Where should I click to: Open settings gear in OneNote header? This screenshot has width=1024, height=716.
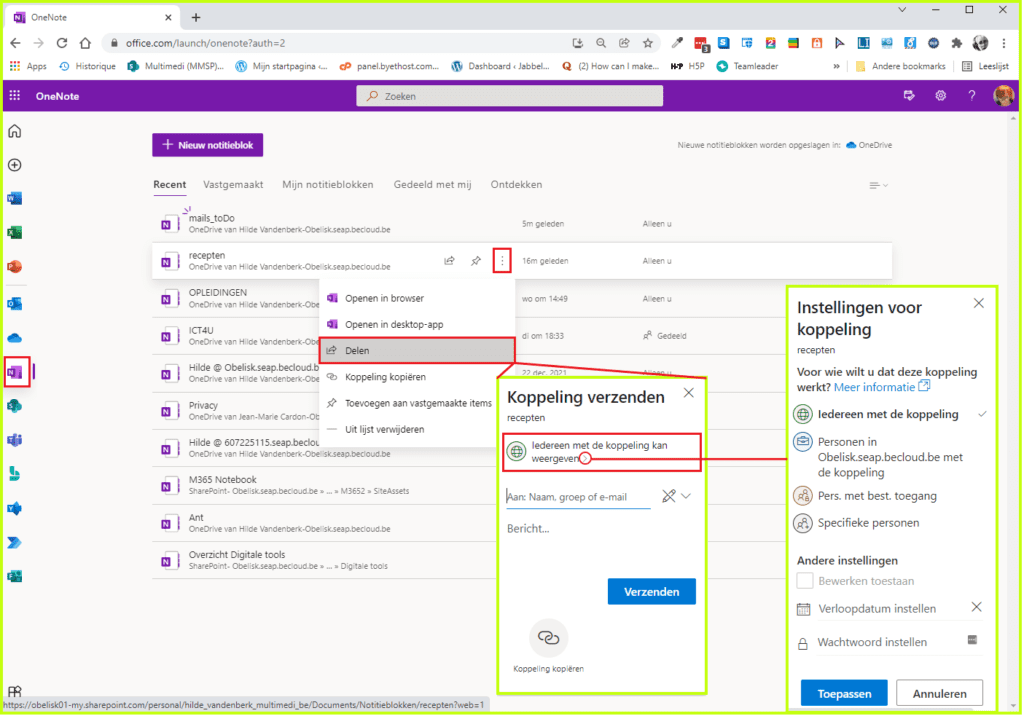point(940,95)
